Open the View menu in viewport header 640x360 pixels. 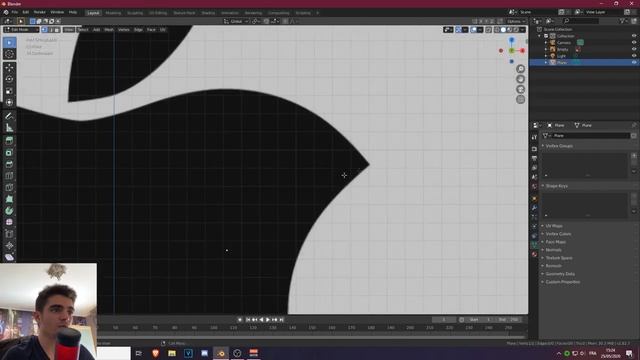[69, 30]
